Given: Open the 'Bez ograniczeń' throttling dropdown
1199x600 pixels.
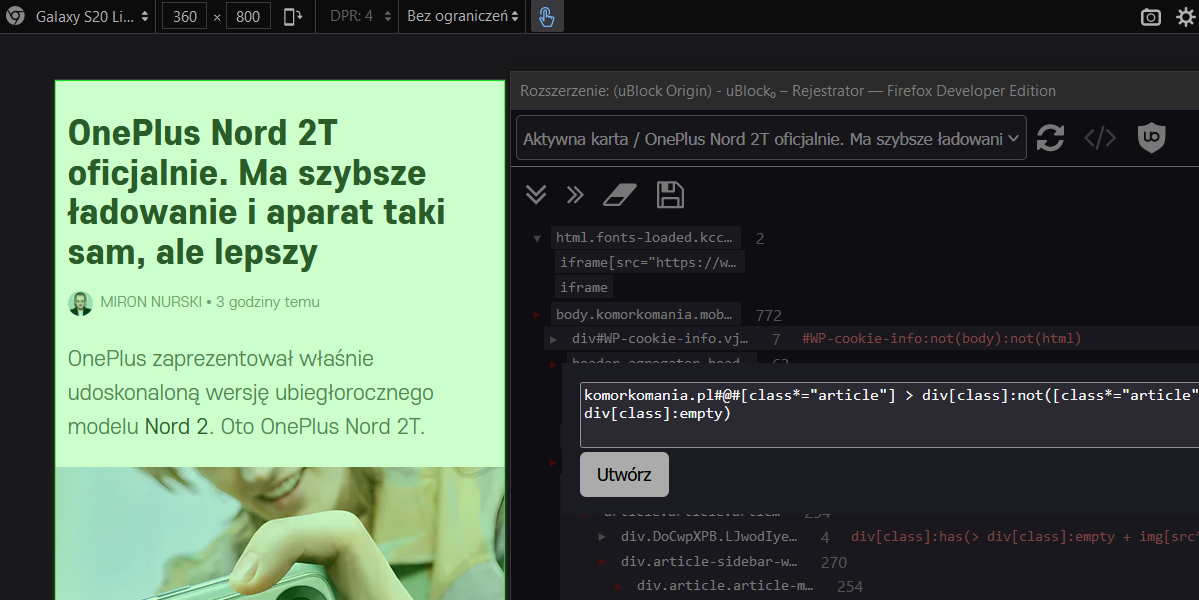Looking at the screenshot, I should (462, 16).
